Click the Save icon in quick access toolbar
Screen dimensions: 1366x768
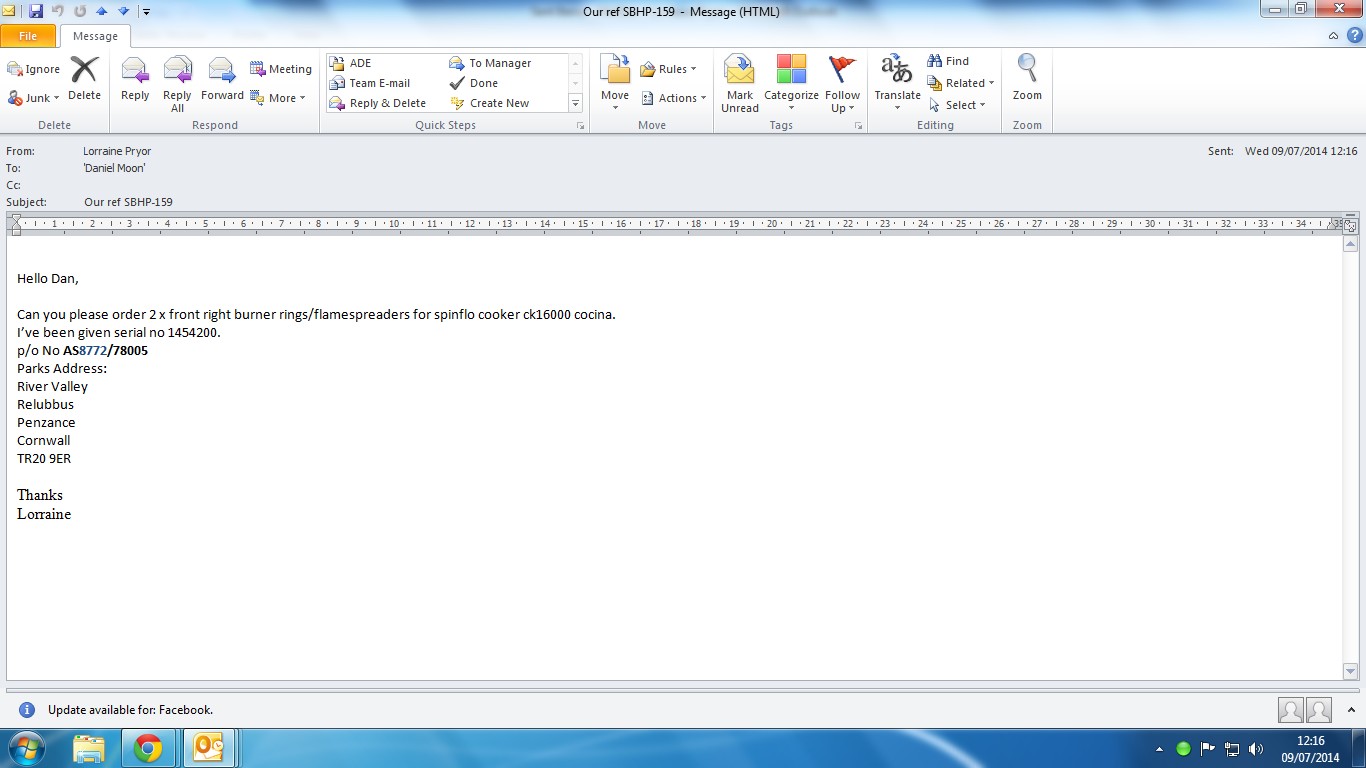36,11
